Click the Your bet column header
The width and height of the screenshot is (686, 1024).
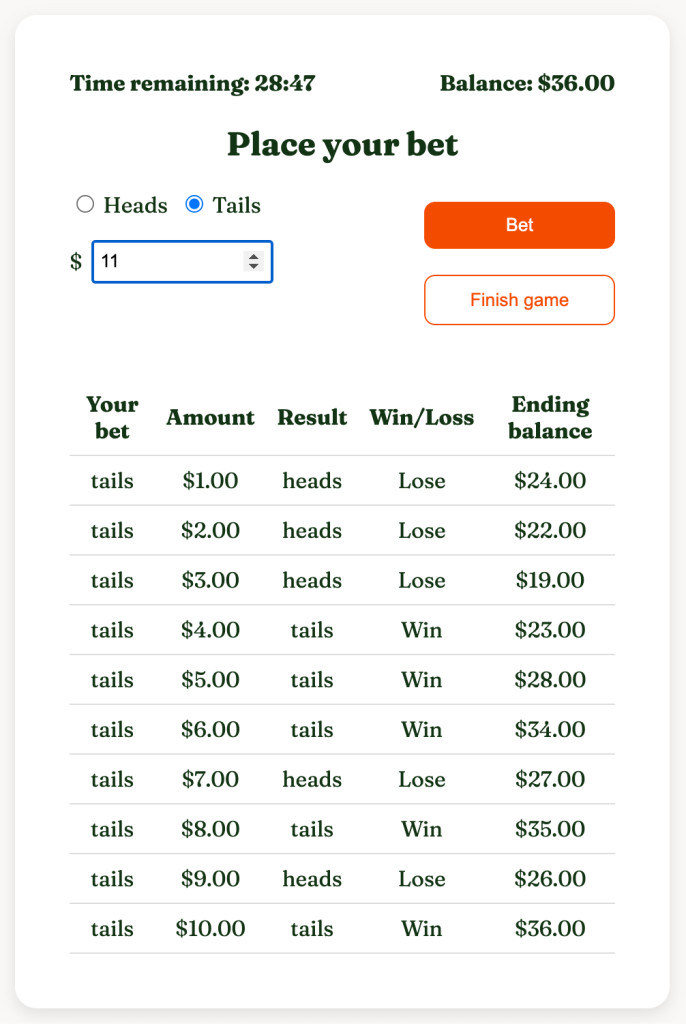112,418
